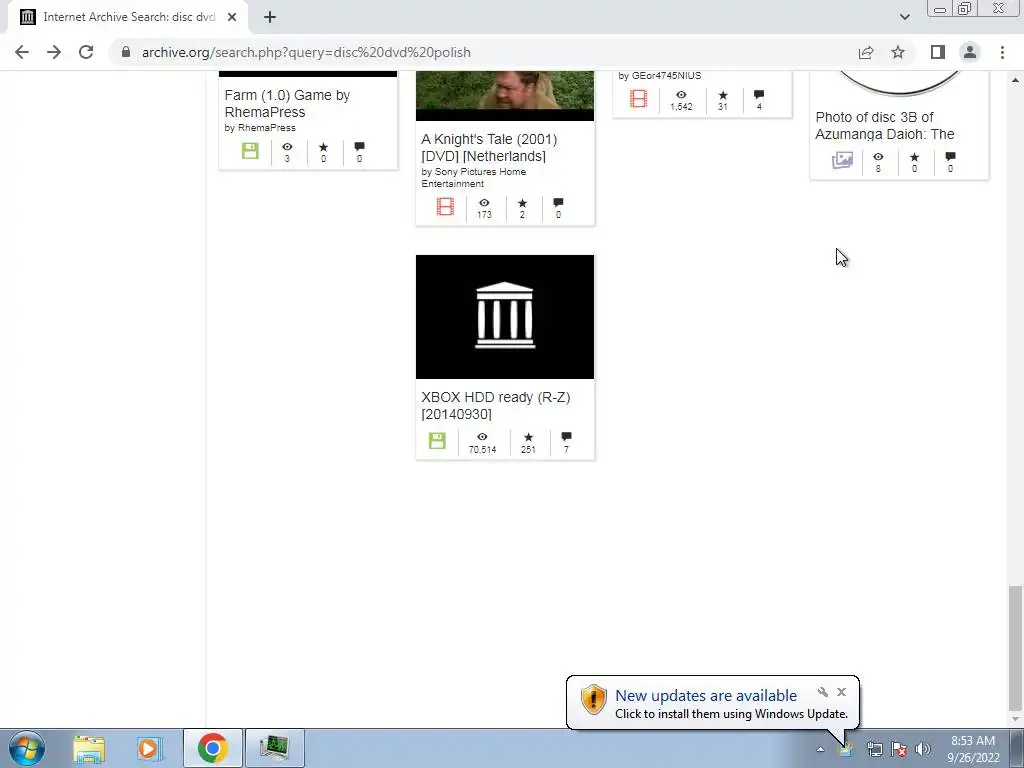The image size is (1024, 768).
Task: Open by GEor4745NIUS creator link
Action: pos(660,76)
